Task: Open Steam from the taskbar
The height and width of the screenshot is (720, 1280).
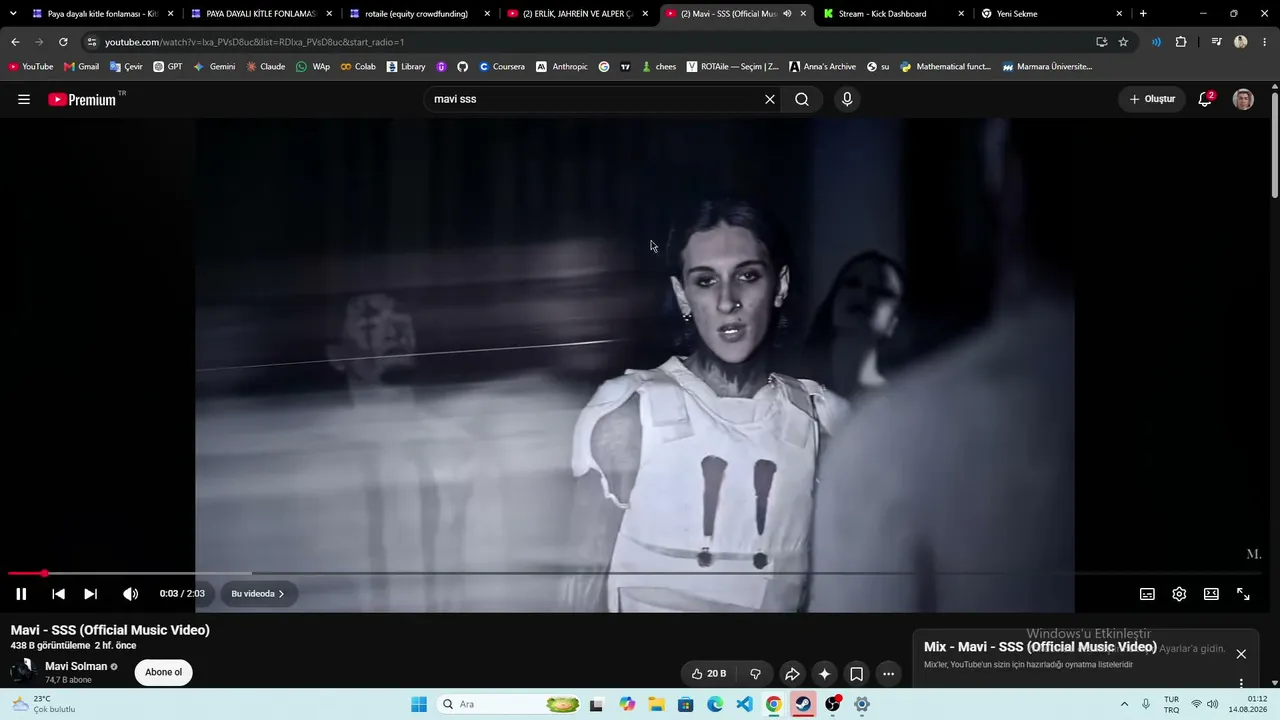Action: point(803,704)
